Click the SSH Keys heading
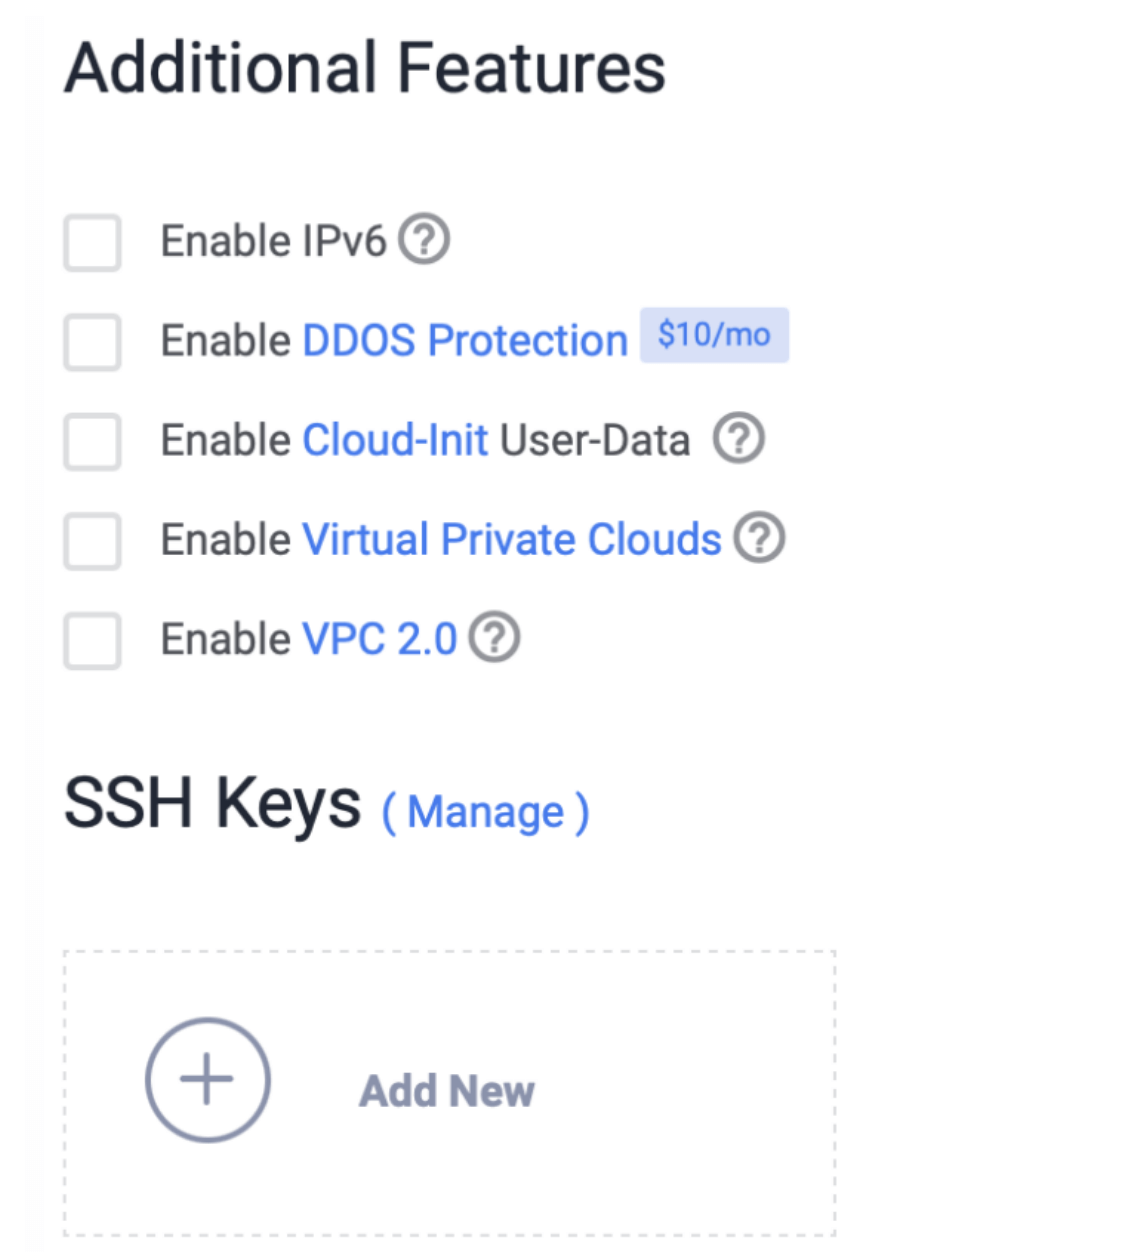 click(x=212, y=803)
